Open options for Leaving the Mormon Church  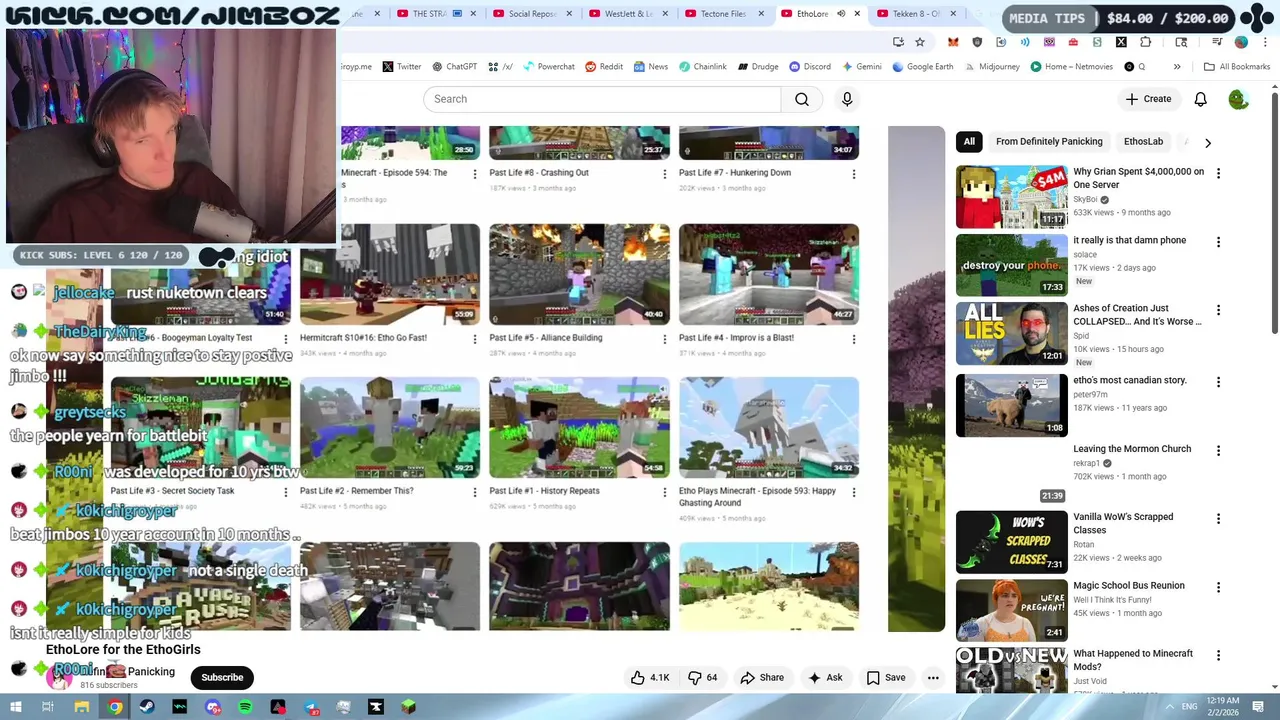tap(1218, 450)
